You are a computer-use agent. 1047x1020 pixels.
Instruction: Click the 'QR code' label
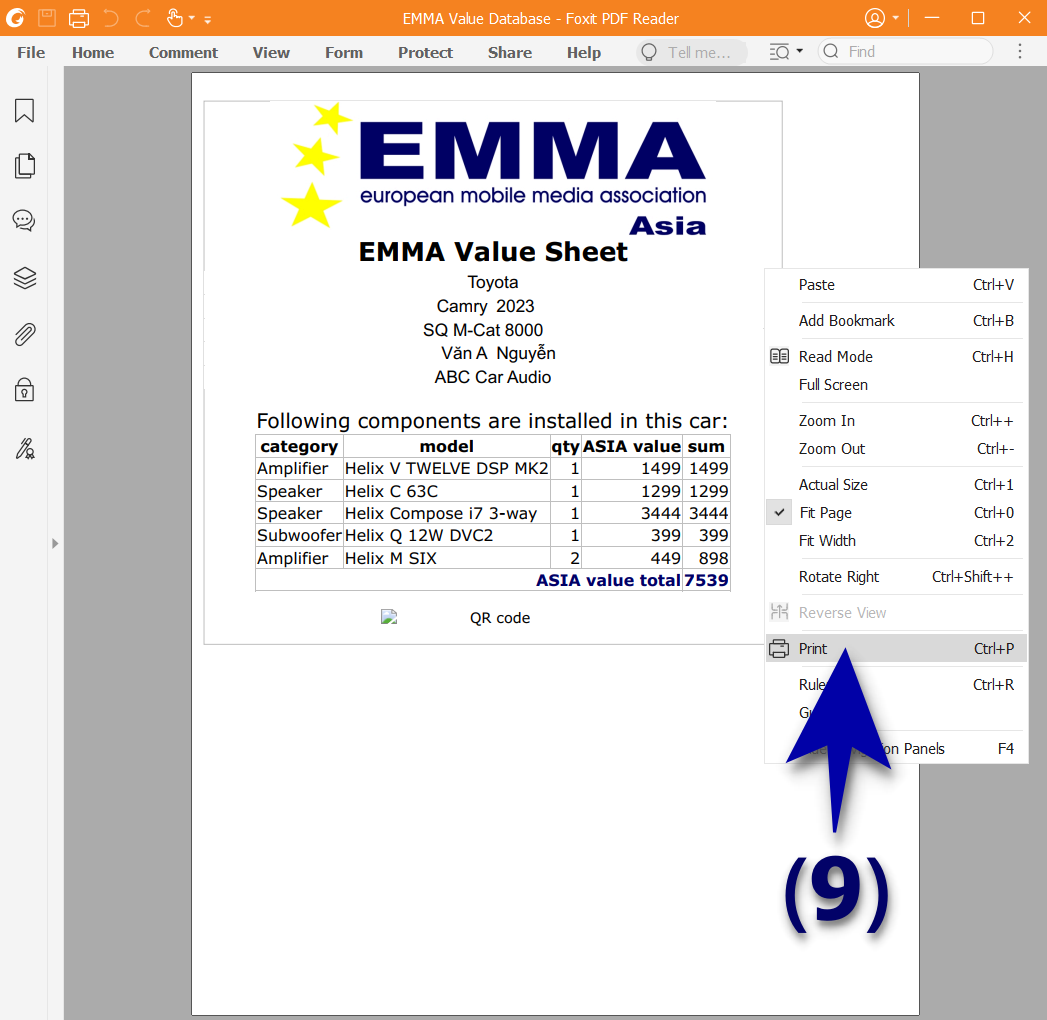pos(500,618)
